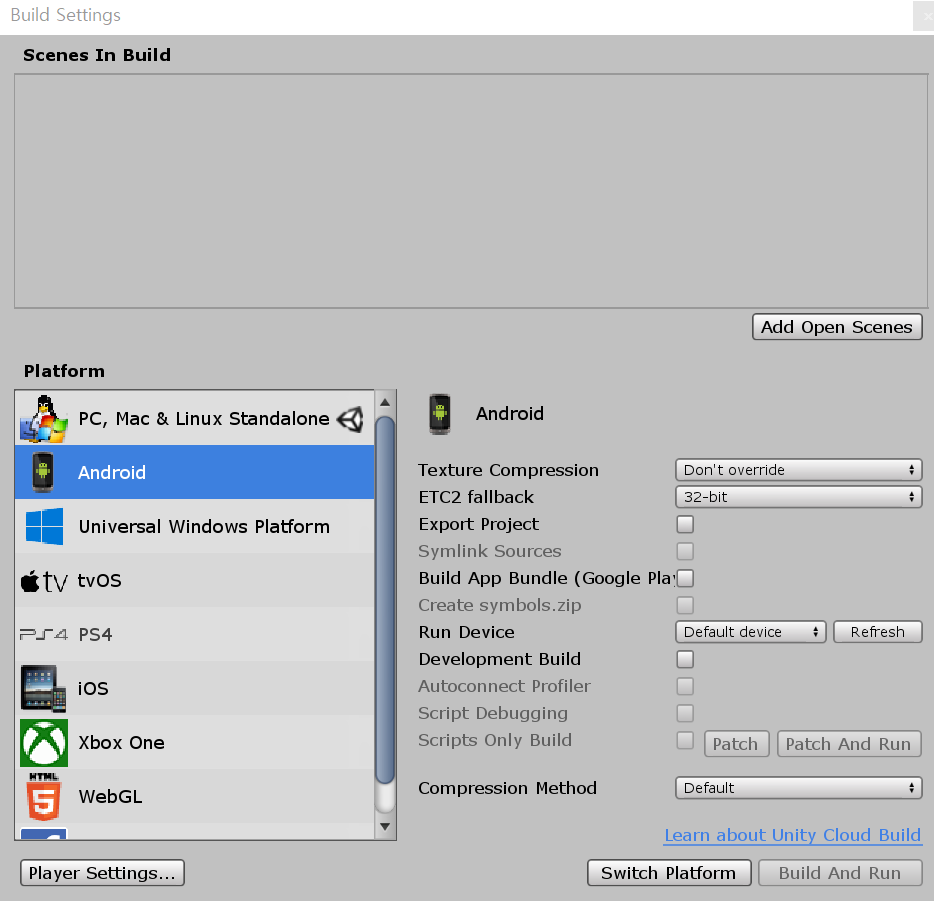Viewport: 934px width, 901px height.
Task: Click inside the Scenes In Build list
Action: (471, 191)
